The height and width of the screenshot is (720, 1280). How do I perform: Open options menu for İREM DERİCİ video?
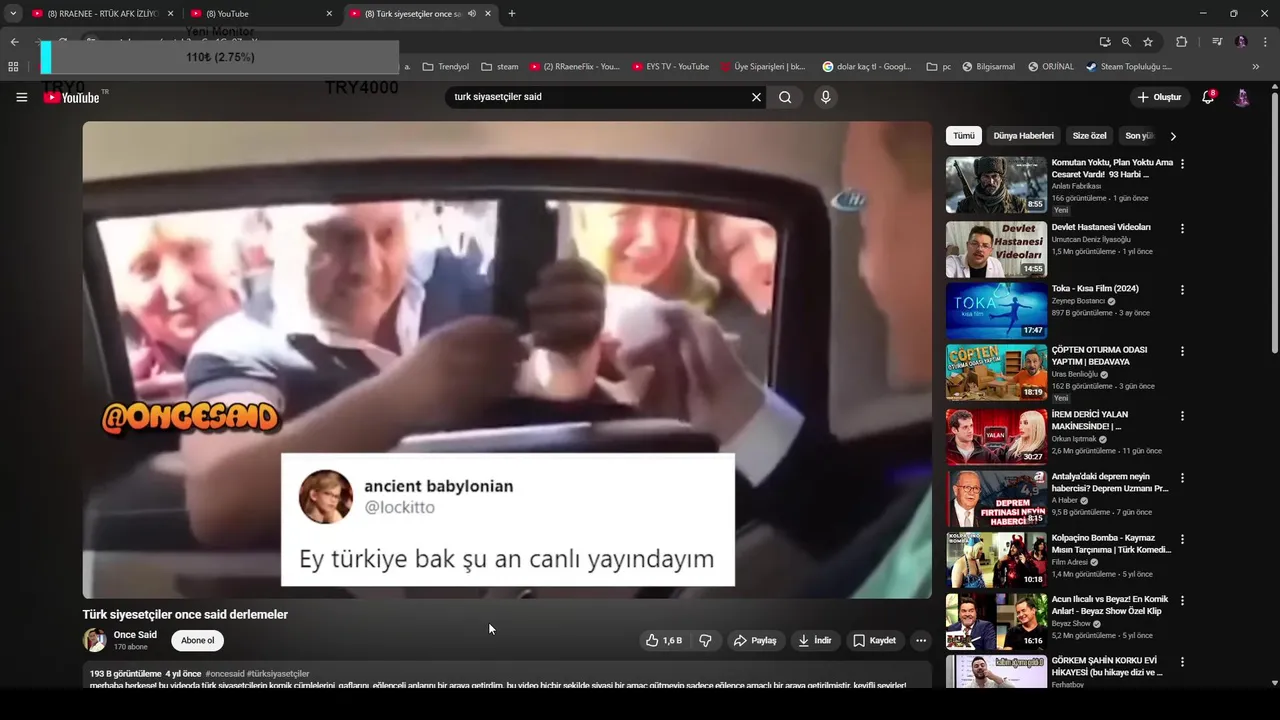coord(1182,416)
